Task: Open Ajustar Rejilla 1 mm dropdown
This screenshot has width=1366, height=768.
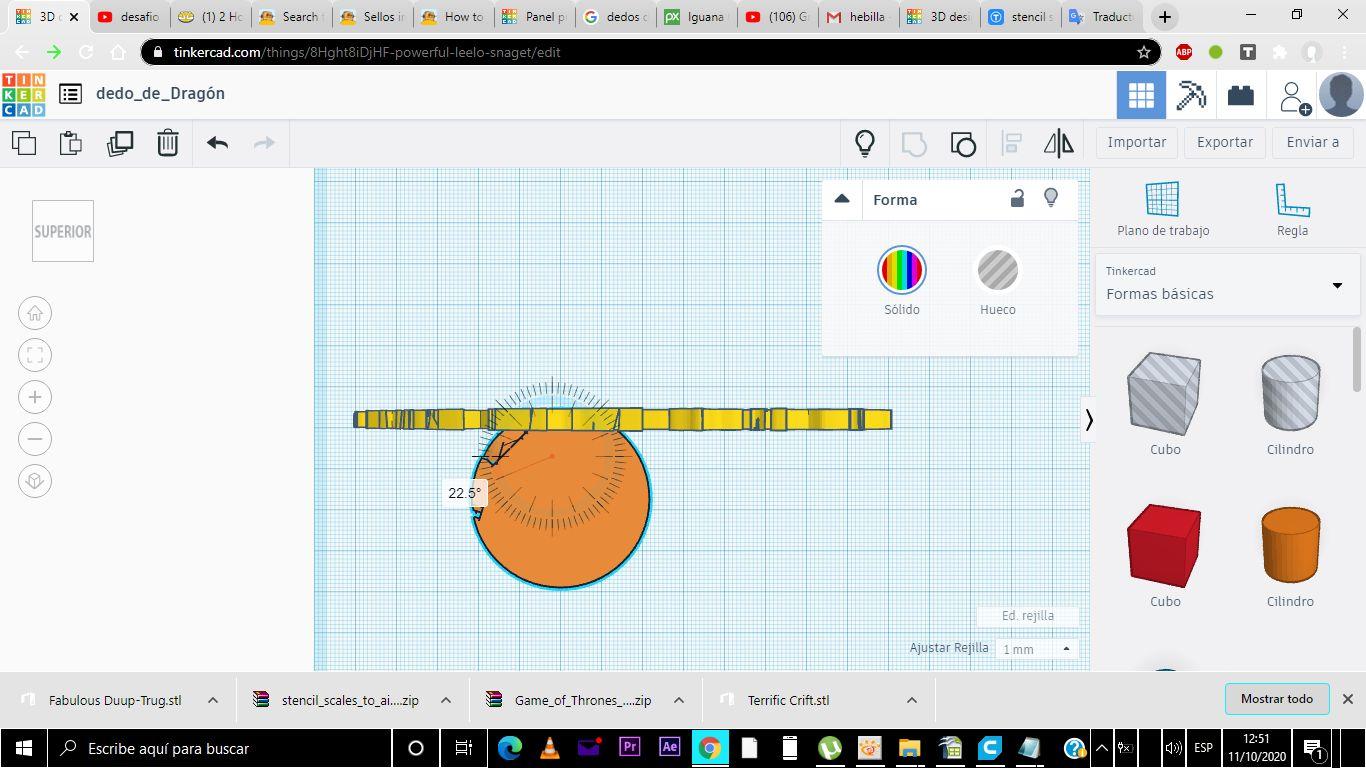Action: coord(1037,649)
